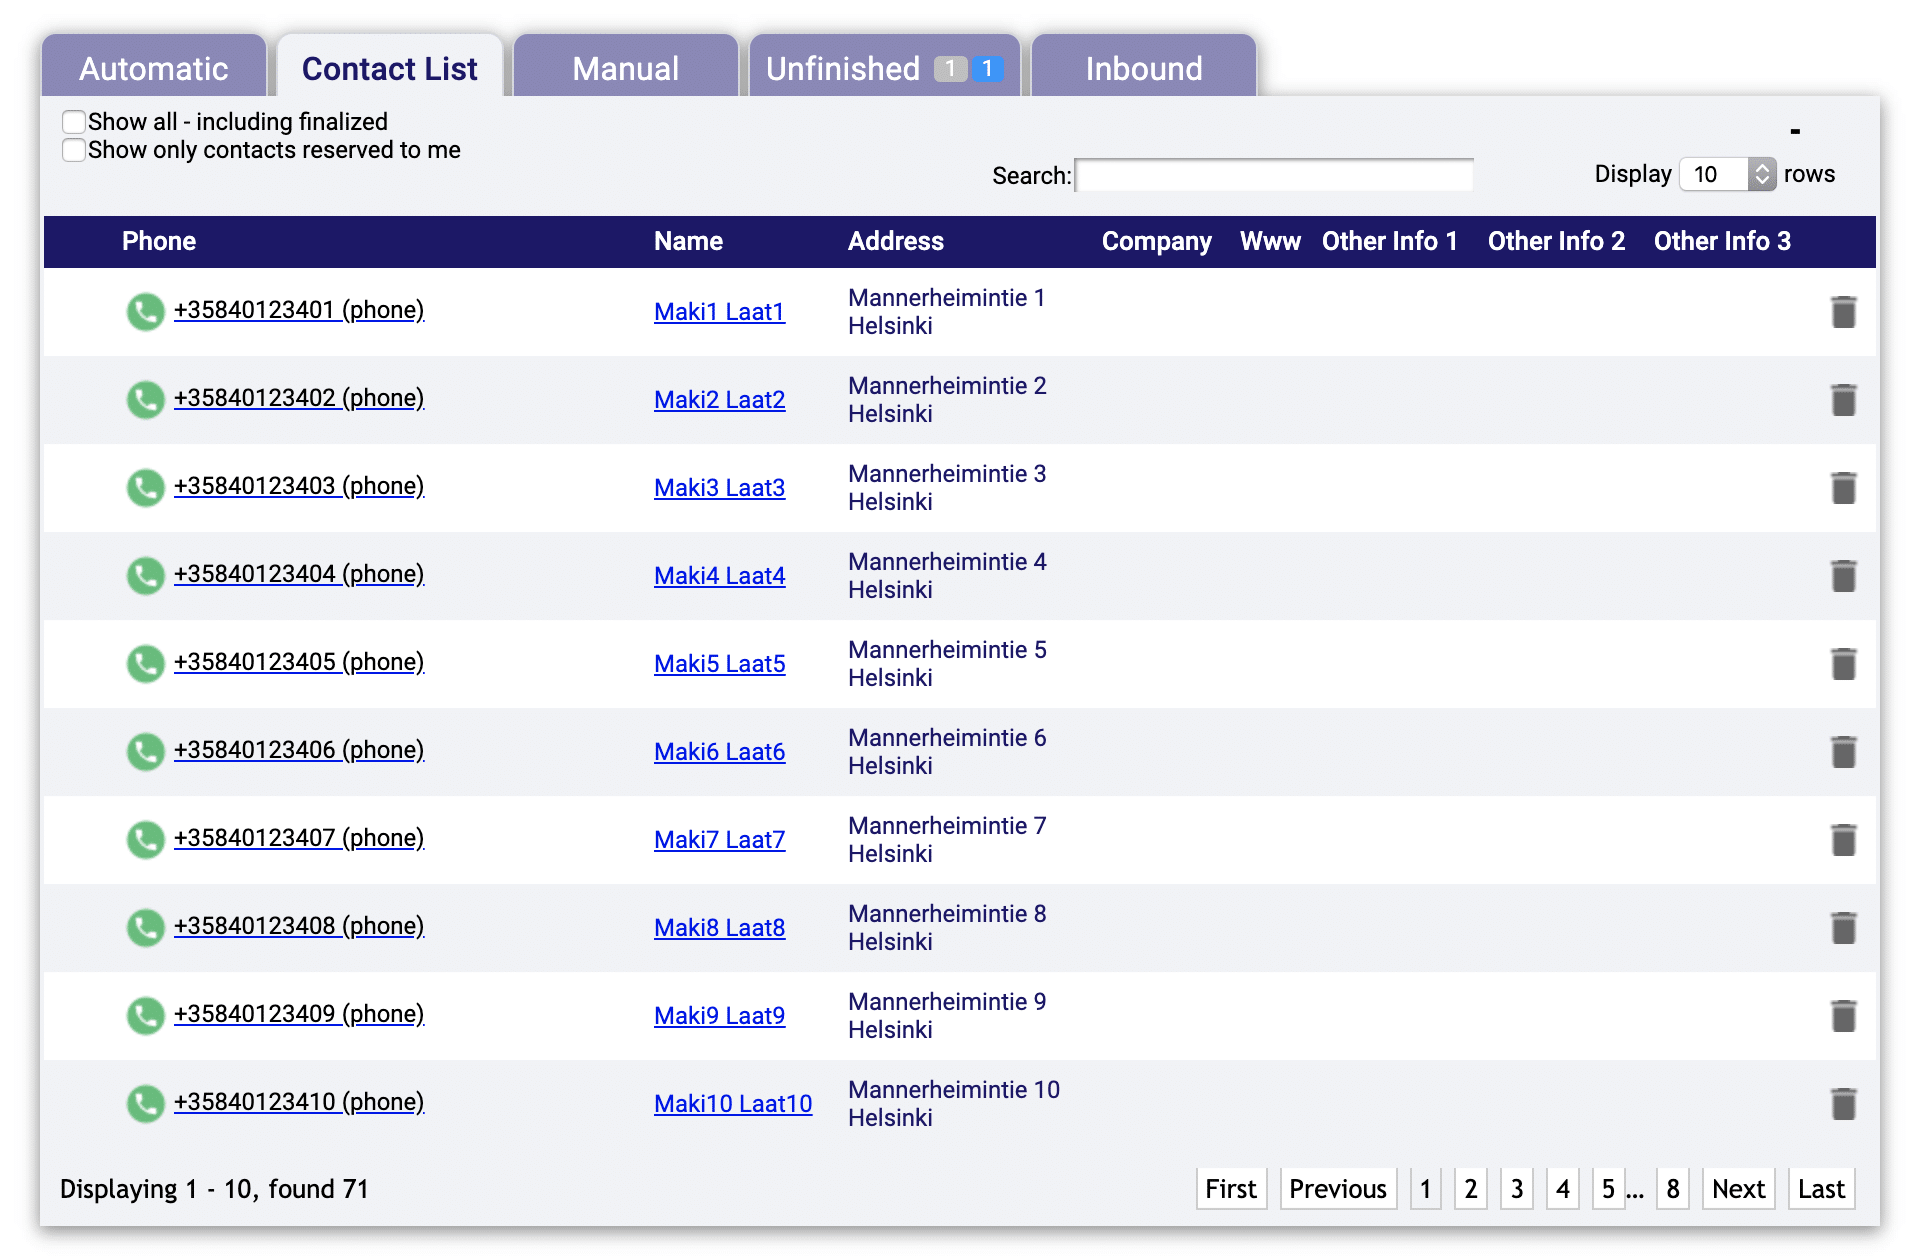
Task: Click the 'Mannerheimintie 4 Helsinki' address cell
Action: pyautogui.click(x=947, y=576)
